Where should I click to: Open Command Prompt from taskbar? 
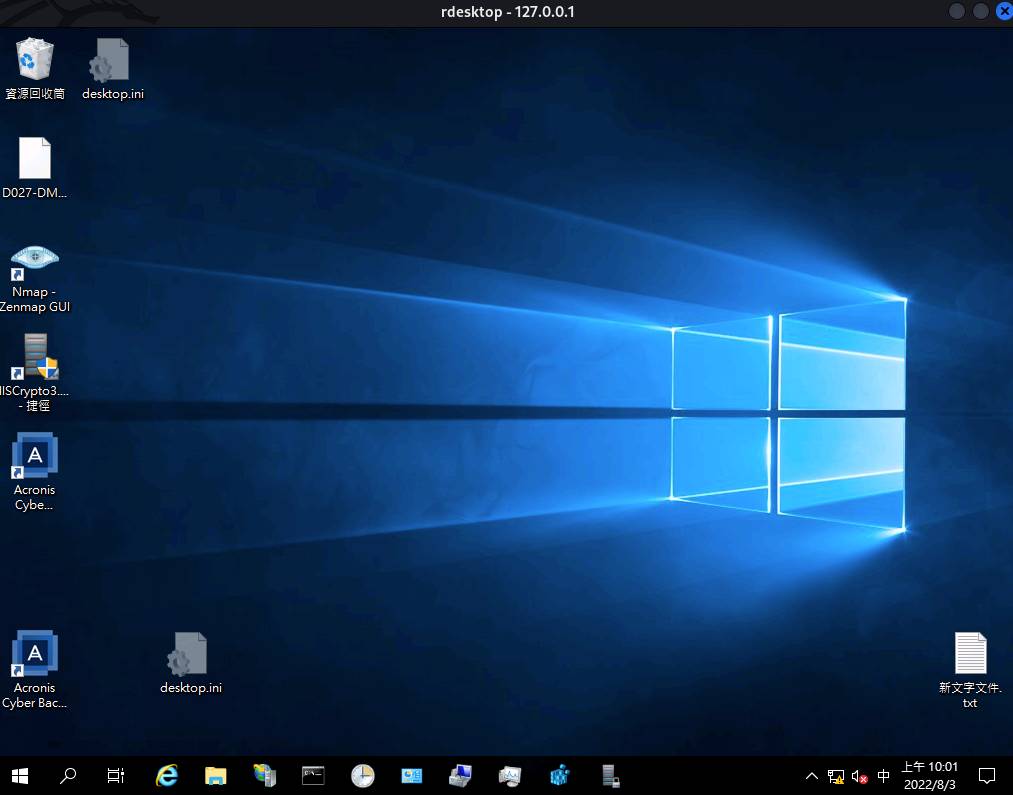[313, 776]
